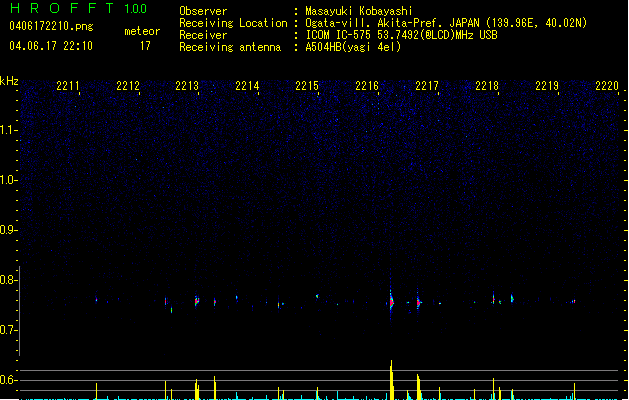Click the 2219 time axis marker
Screen dimensions: 629x400
547,86
